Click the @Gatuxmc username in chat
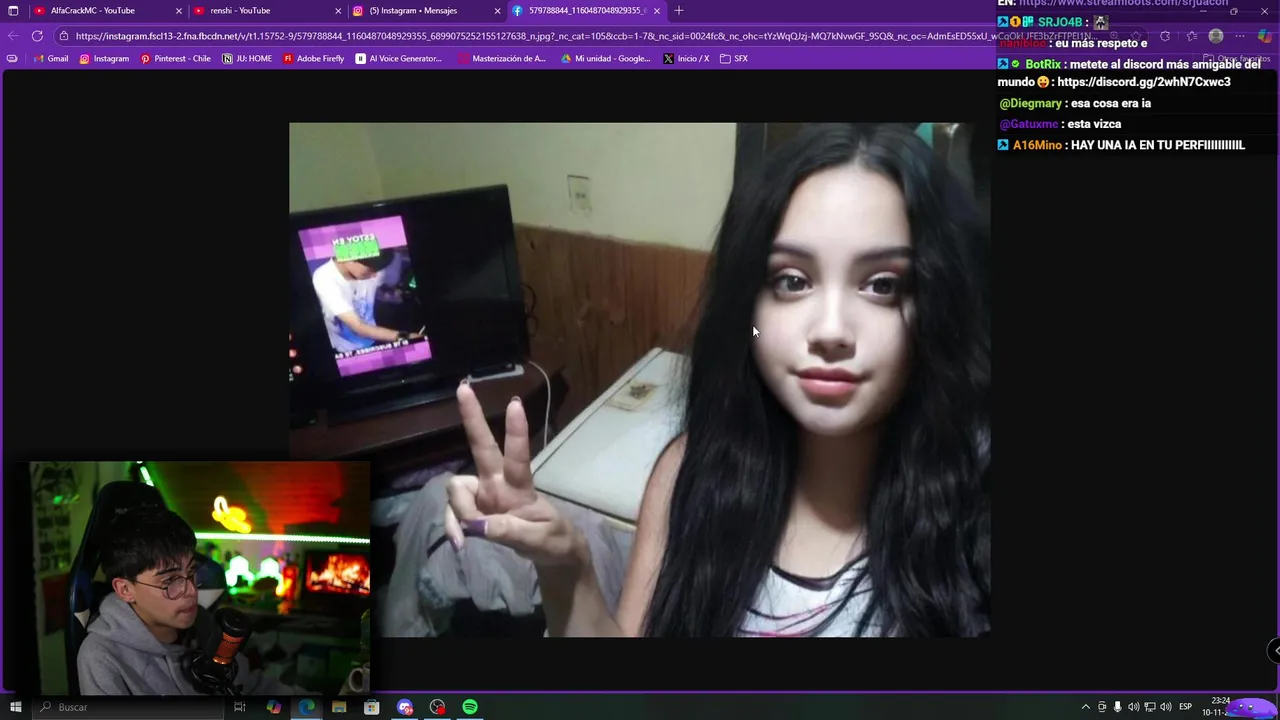This screenshot has width=1280, height=720. [x=1028, y=124]
